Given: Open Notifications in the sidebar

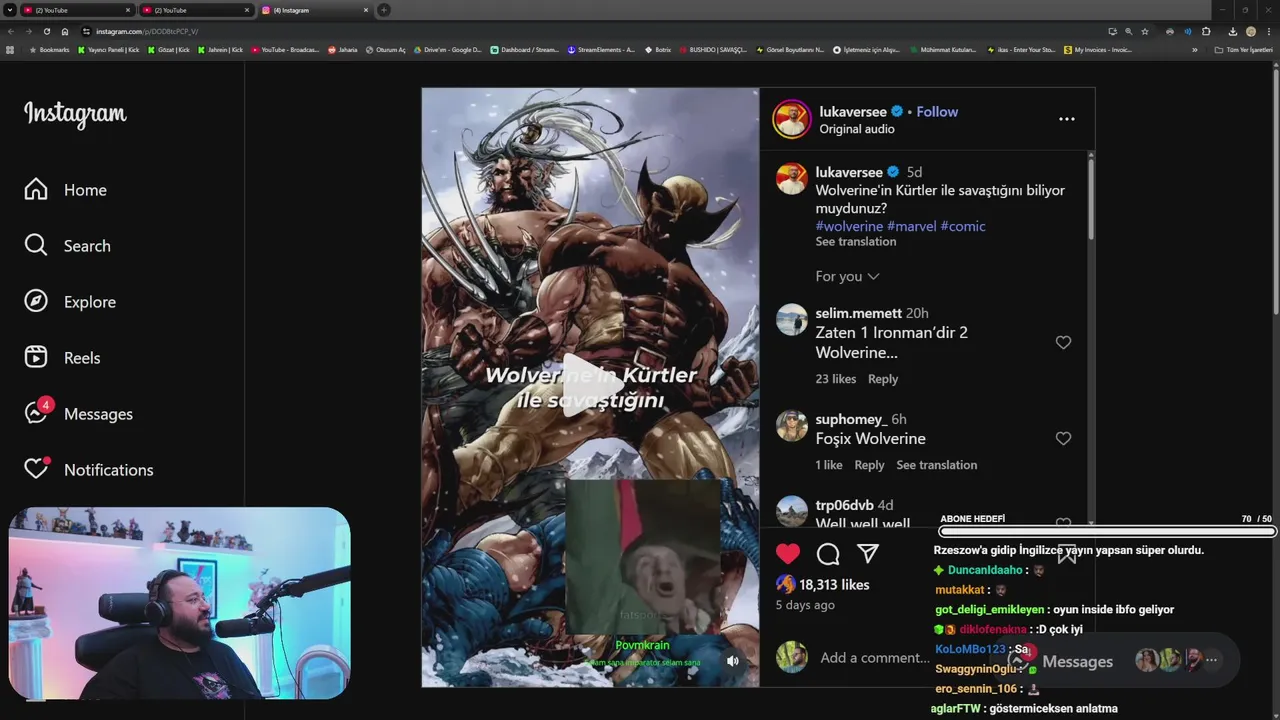Looking at the screenshot, I should (89, 469).
